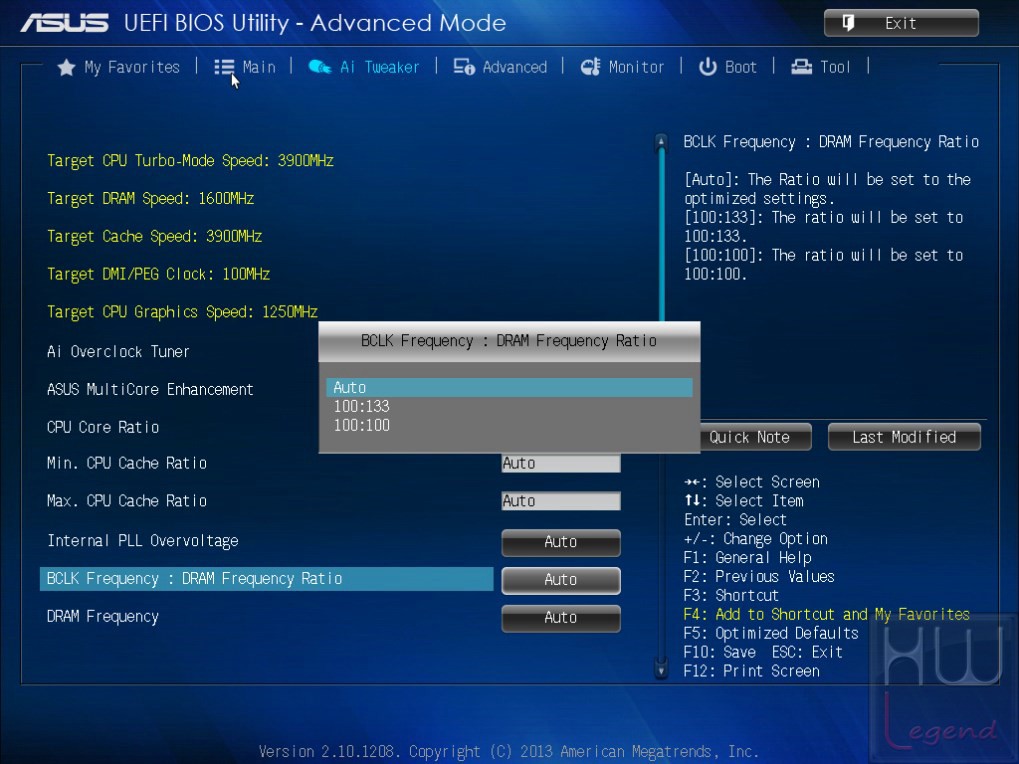Select the DRAM Frequency label
1019x764 pixels.
[x=103, y=617]
